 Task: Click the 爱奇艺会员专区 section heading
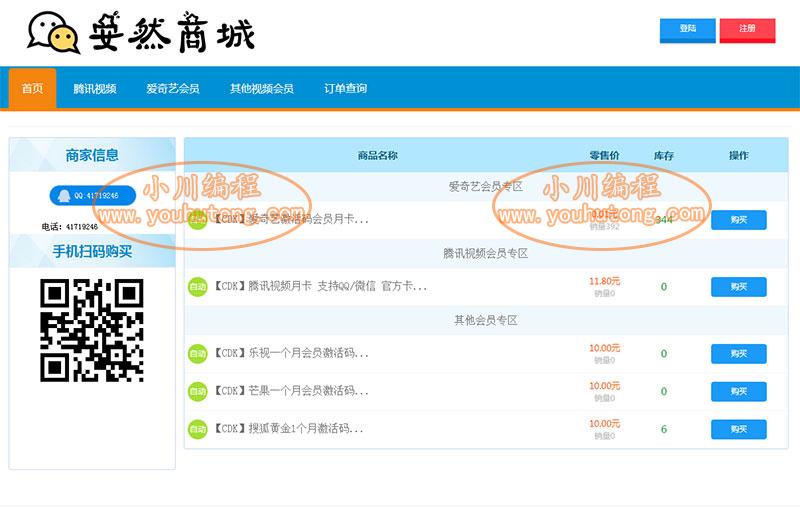tap(486, 186)
